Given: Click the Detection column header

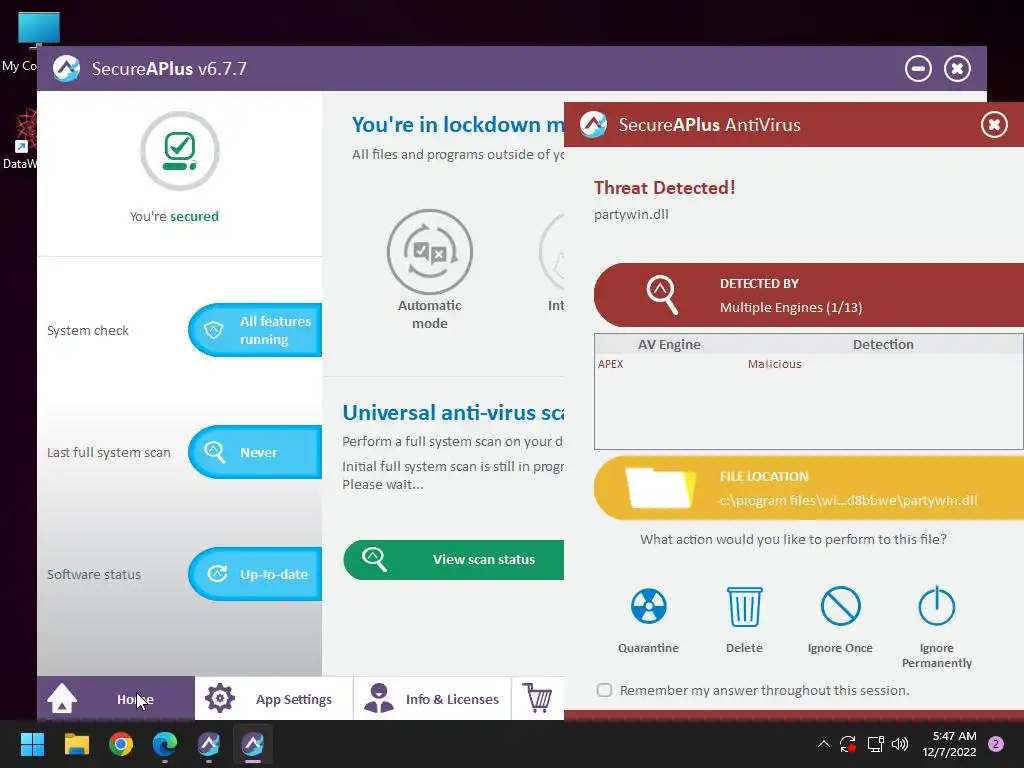Looking at the screenshot, I should tap(883, 344).
